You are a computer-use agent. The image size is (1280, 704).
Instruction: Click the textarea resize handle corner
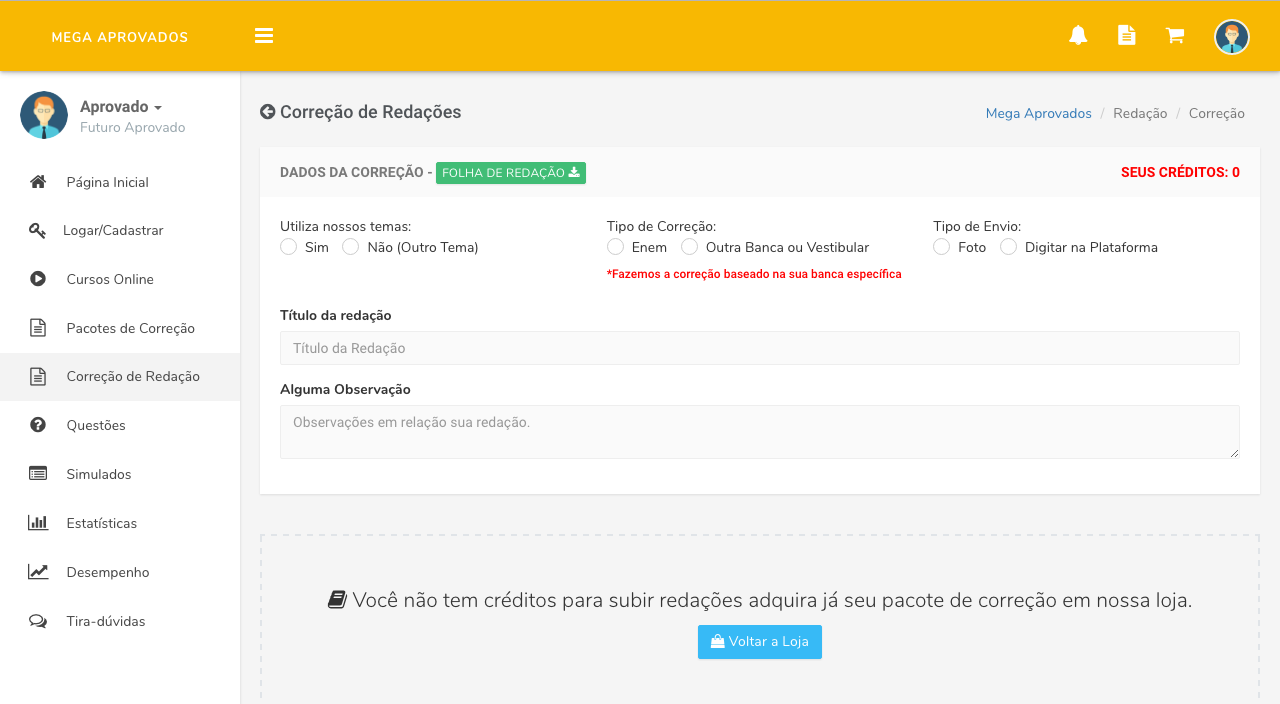coord(1234,453)
